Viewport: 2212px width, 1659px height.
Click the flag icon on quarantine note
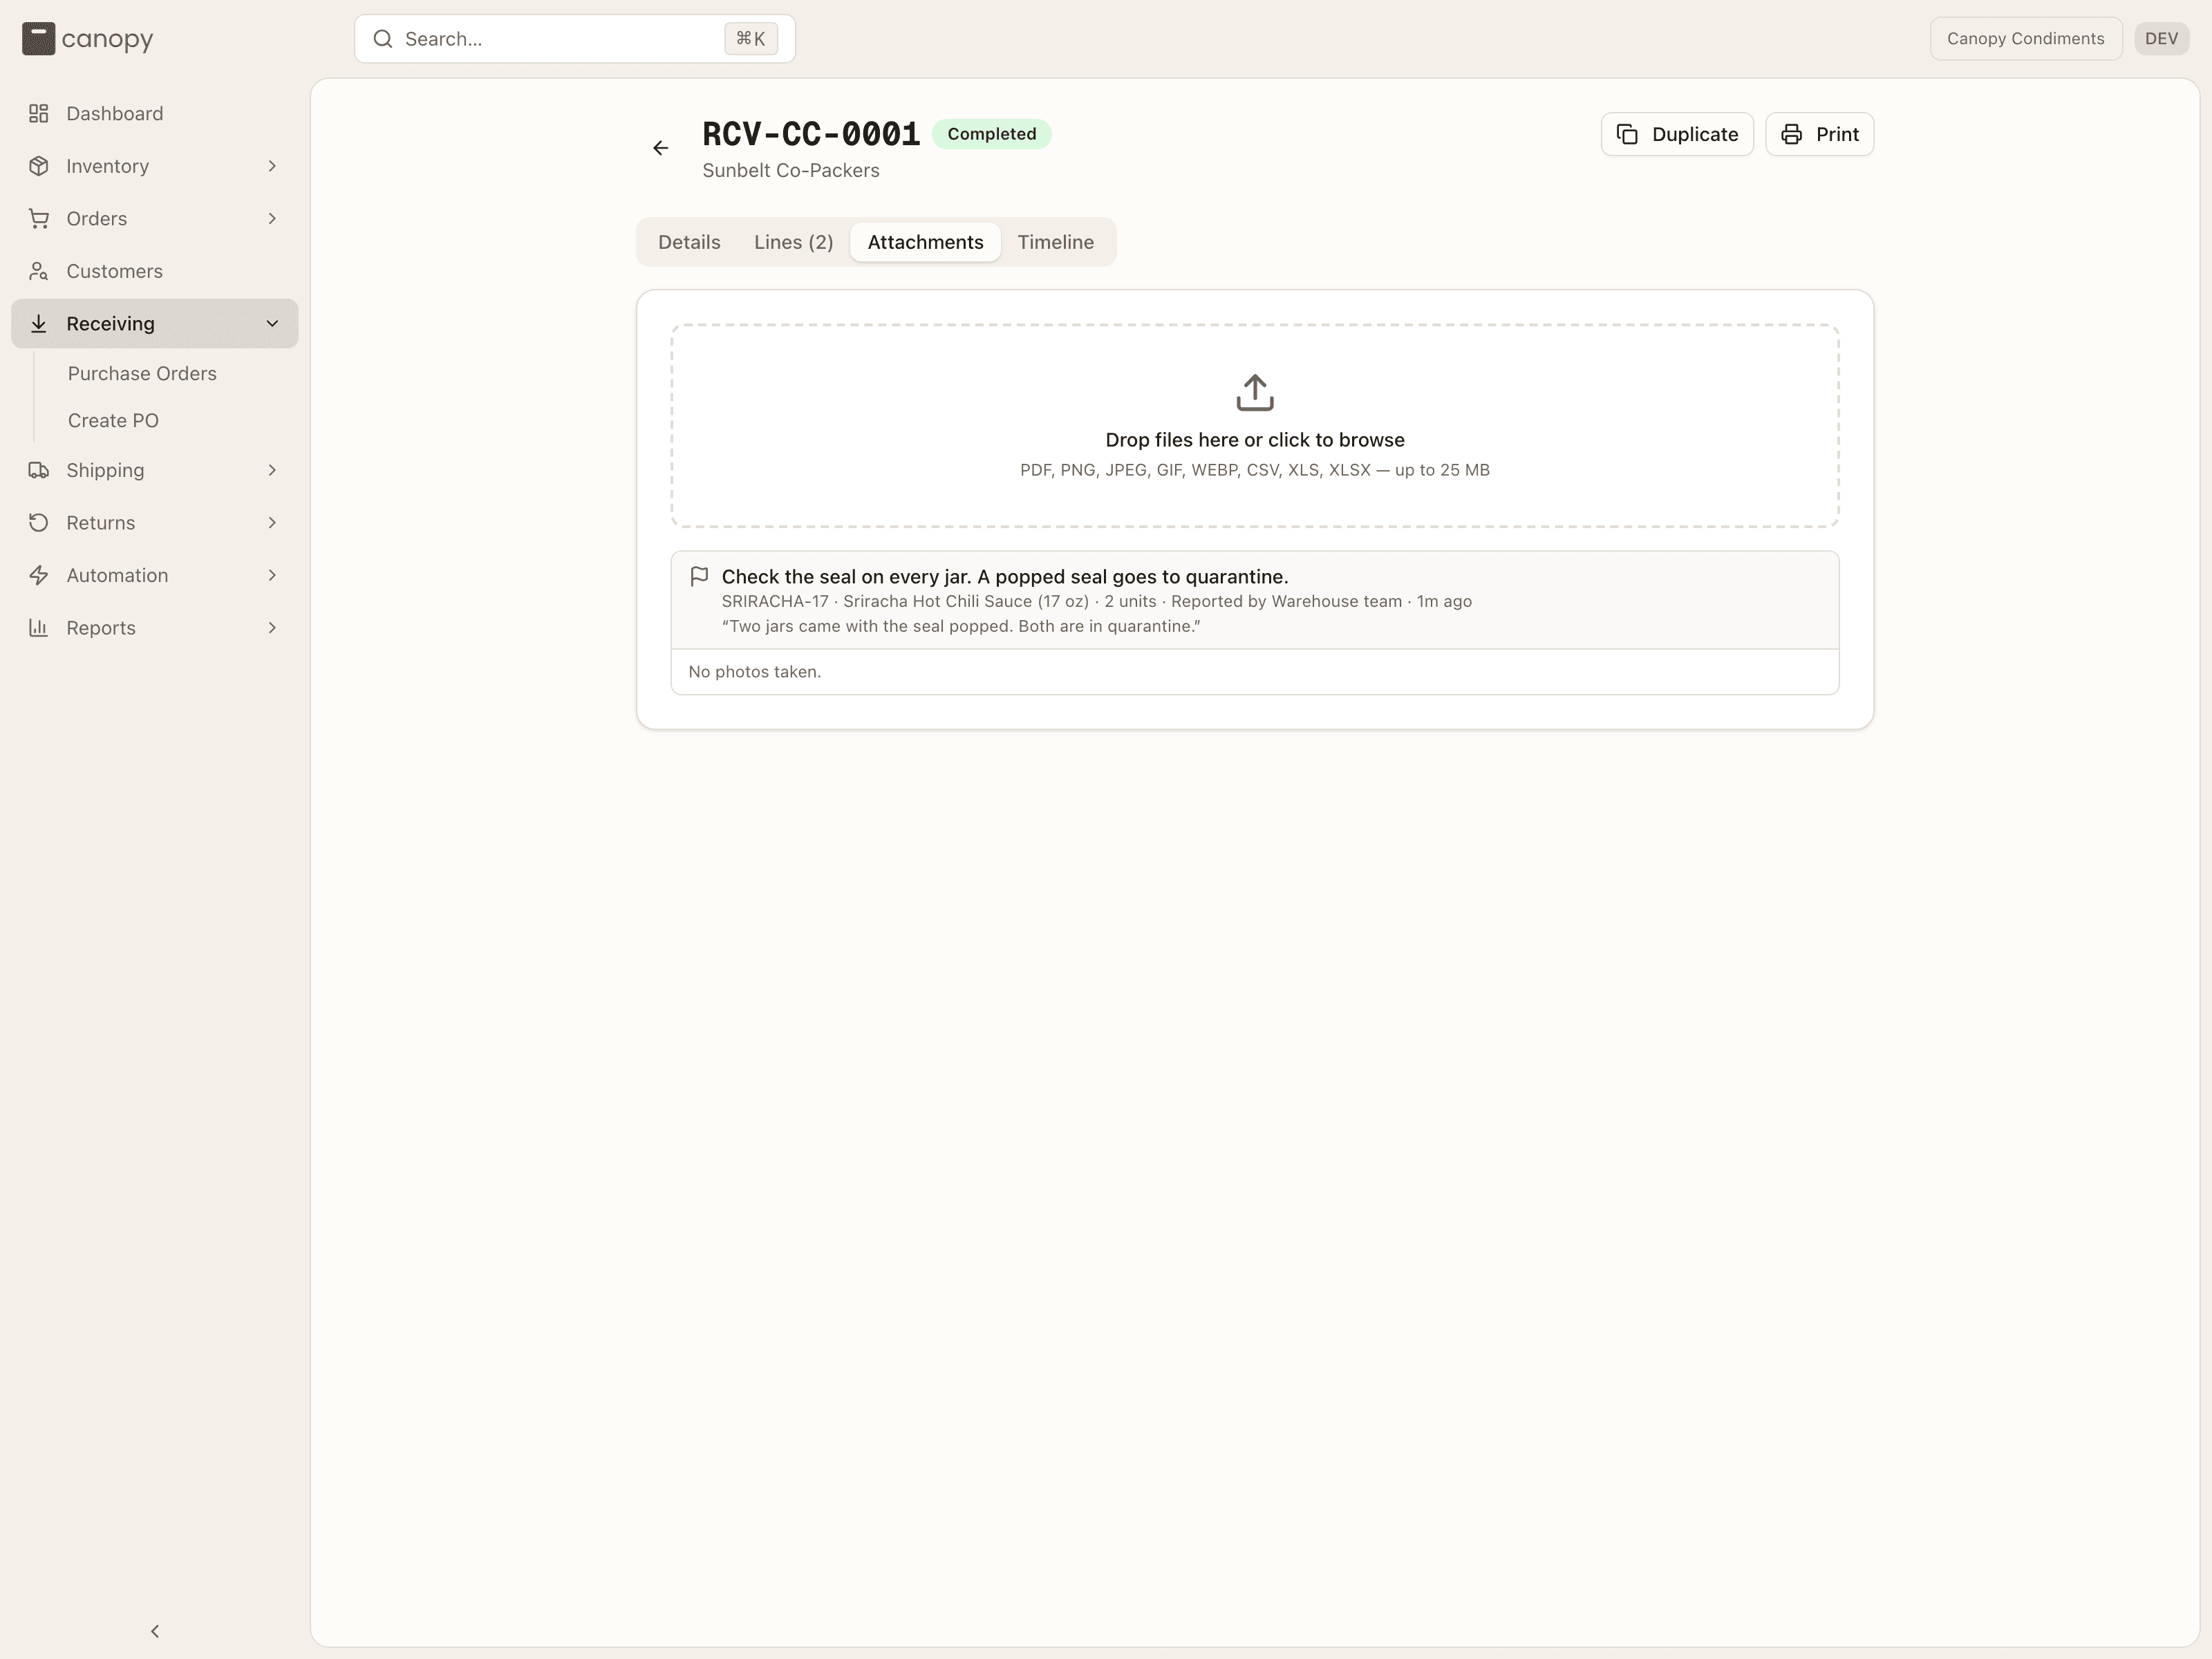coord(700,576)
